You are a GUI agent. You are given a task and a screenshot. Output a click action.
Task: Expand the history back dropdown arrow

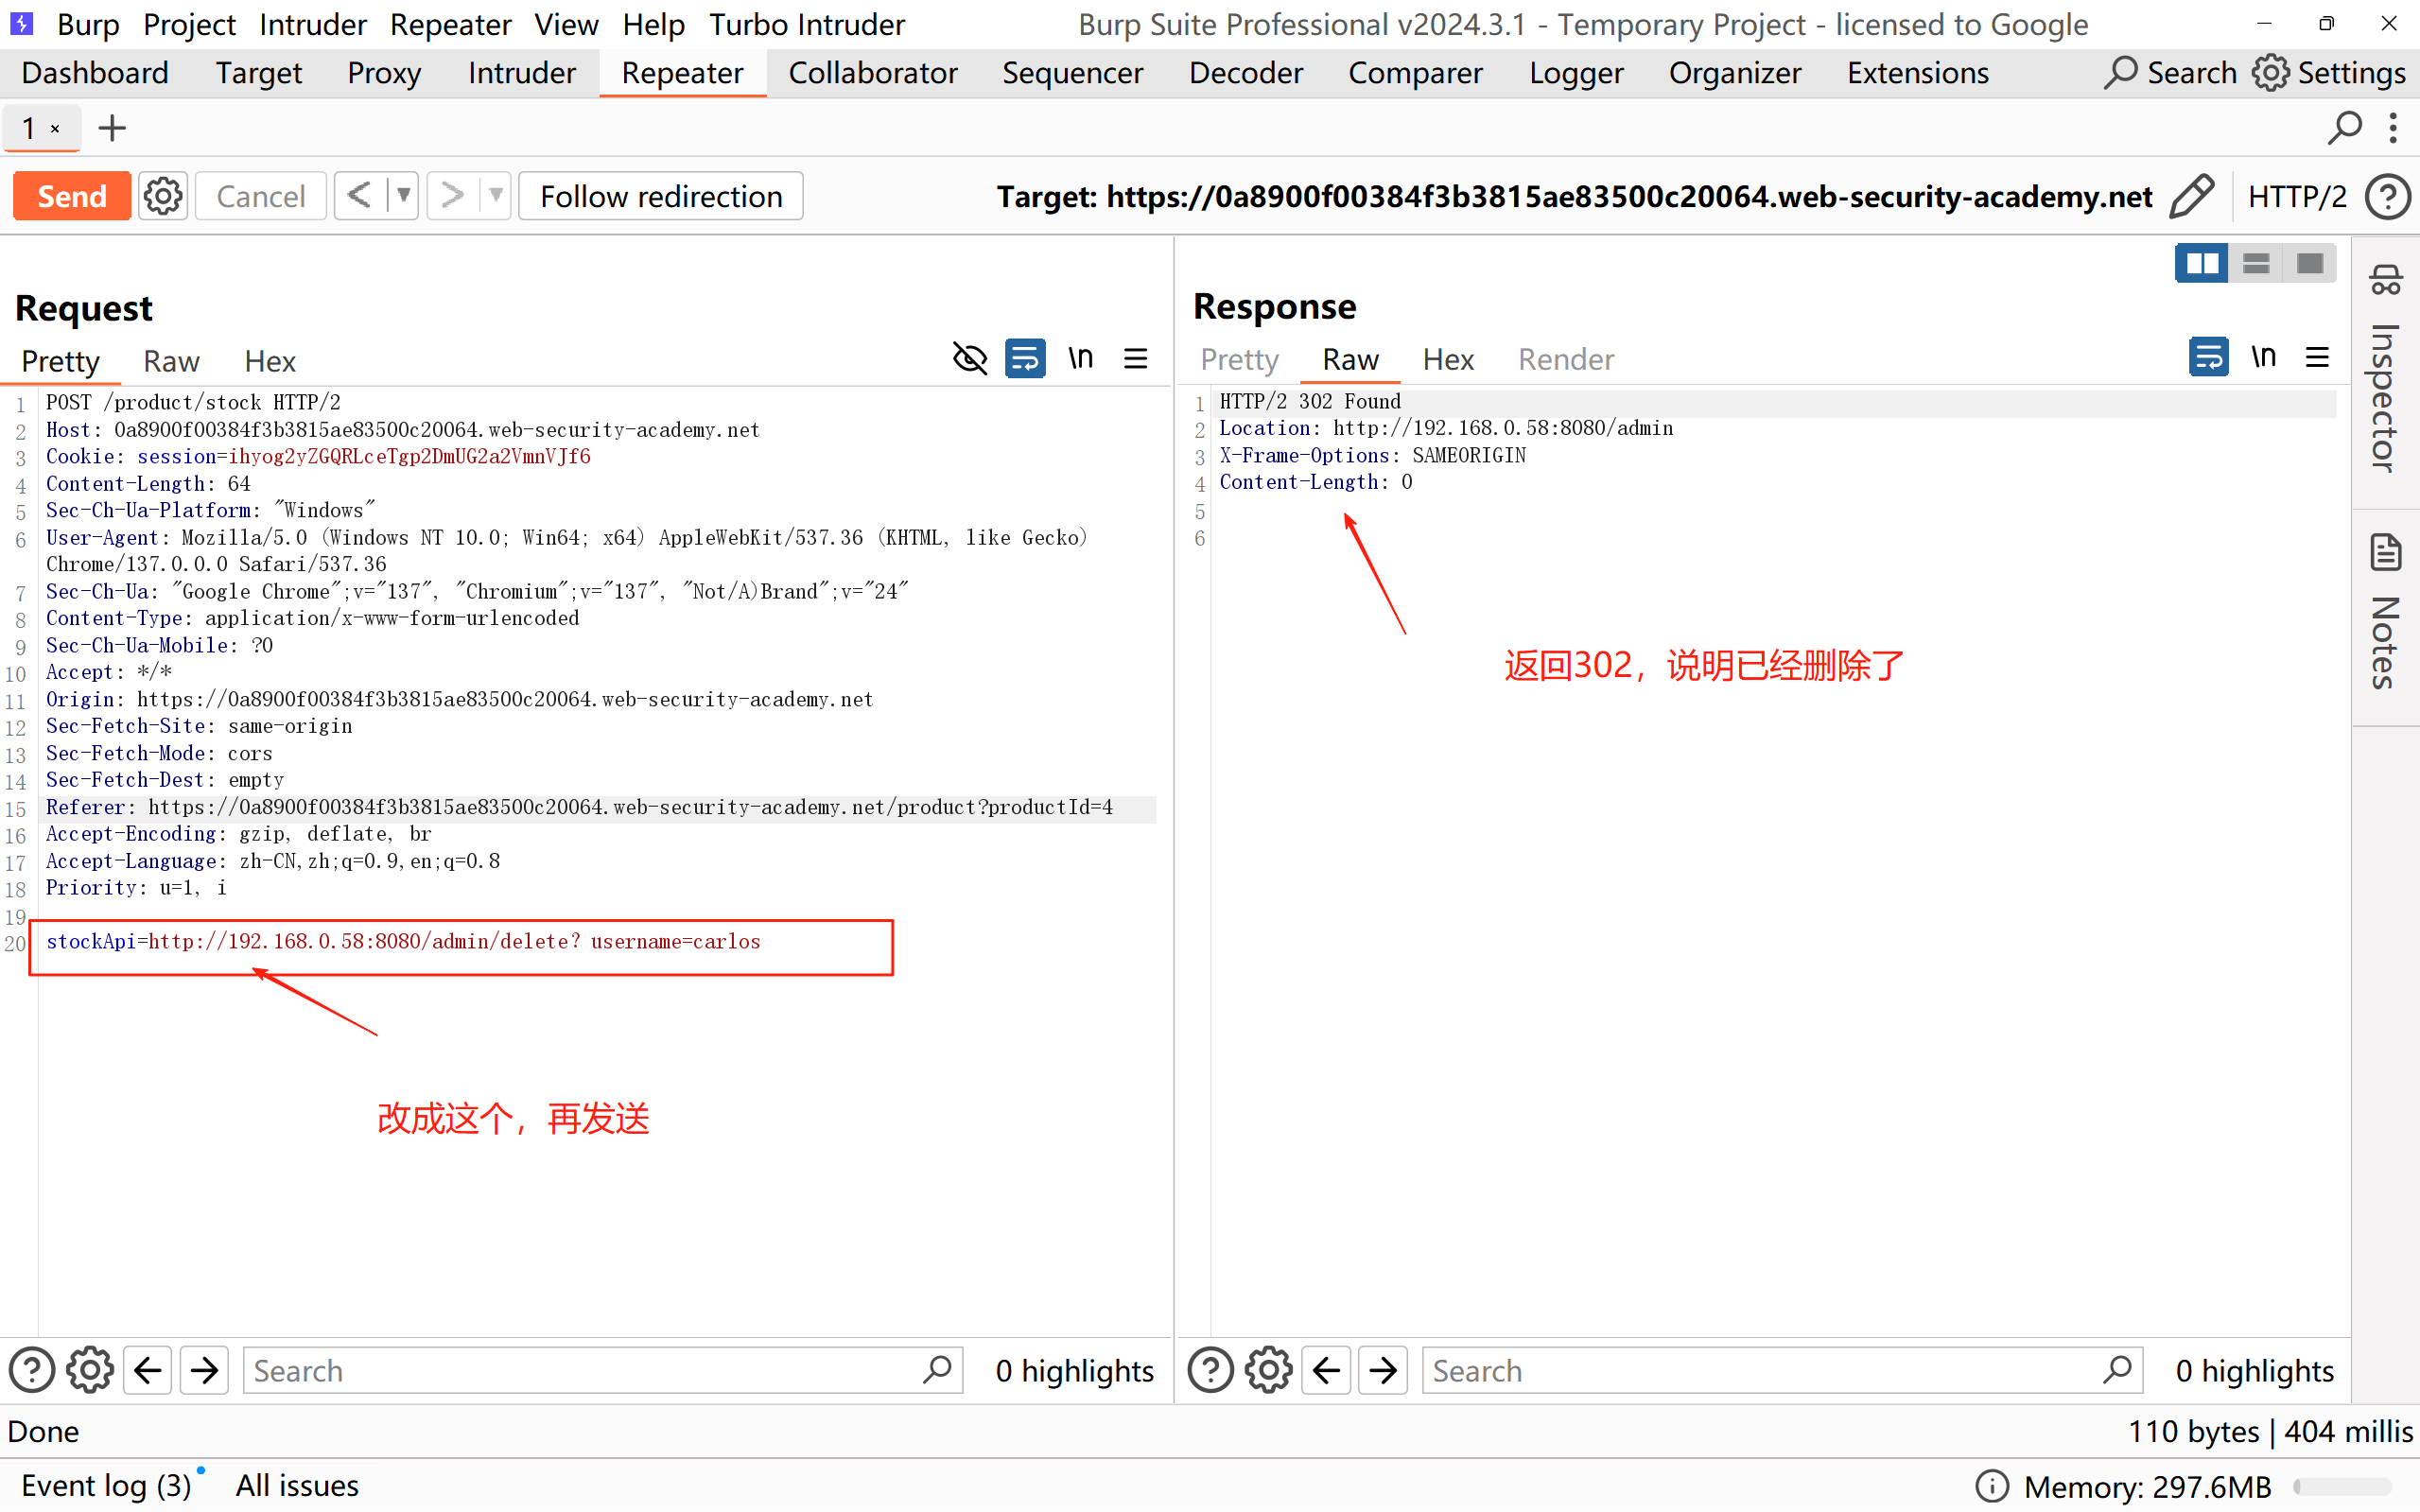(x=403, y=196)
